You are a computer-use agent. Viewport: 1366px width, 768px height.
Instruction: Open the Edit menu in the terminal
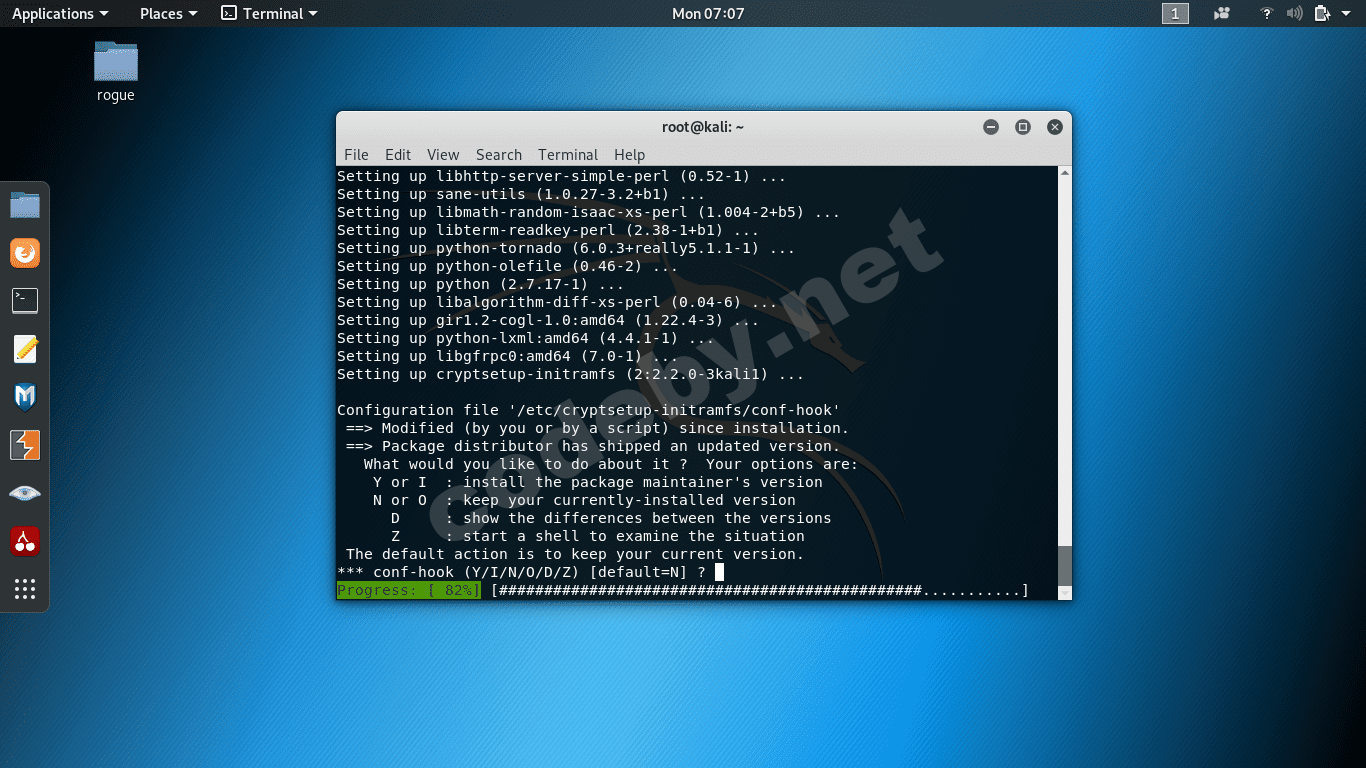click(x=398, y=154)
